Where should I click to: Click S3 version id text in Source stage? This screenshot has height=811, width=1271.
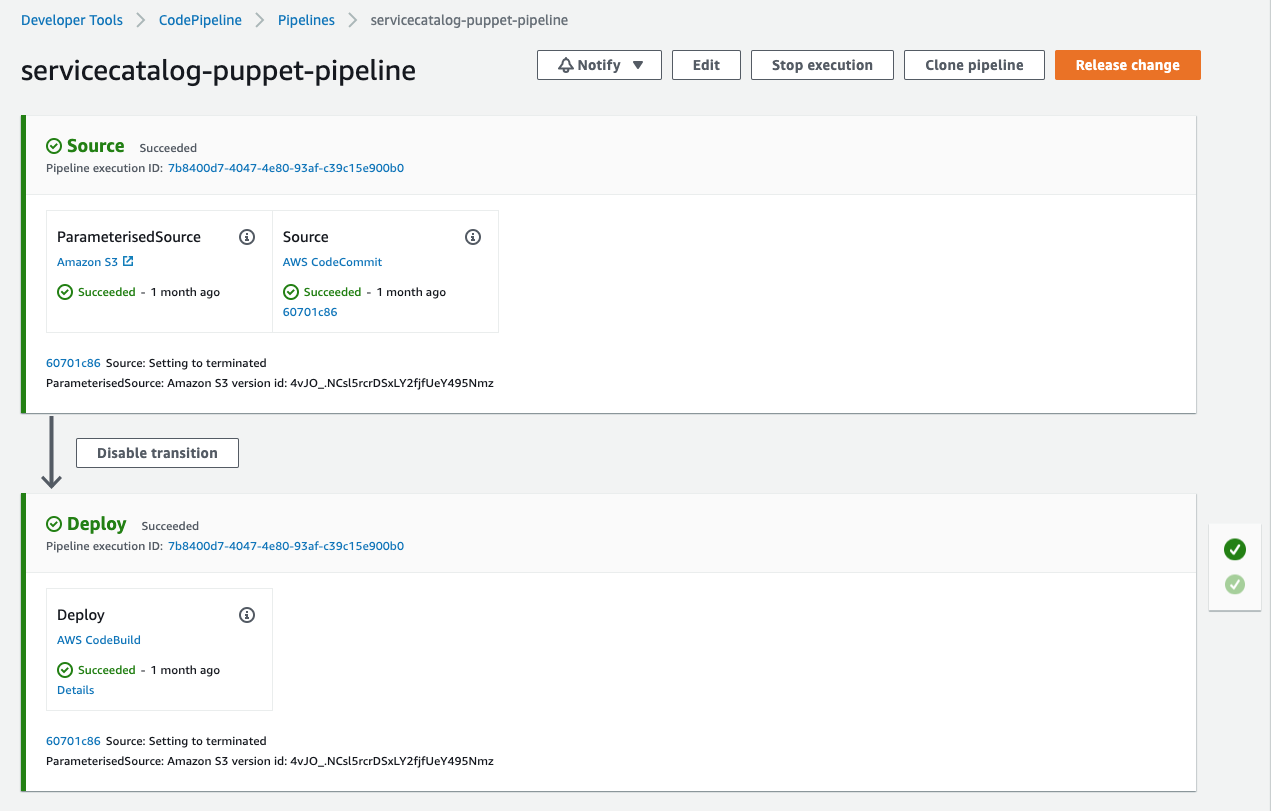tap(270, 383)
